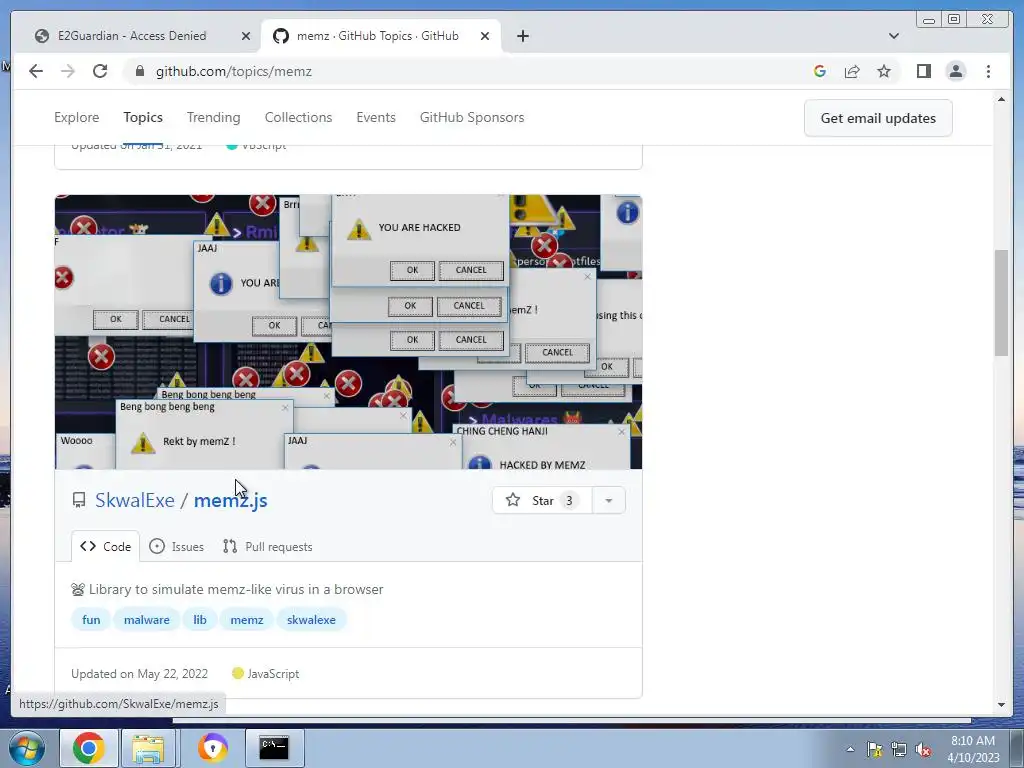Click the library description text
Image resolution: width=1024 pixels, height=768 pixels.
click(x=227, y=589)
